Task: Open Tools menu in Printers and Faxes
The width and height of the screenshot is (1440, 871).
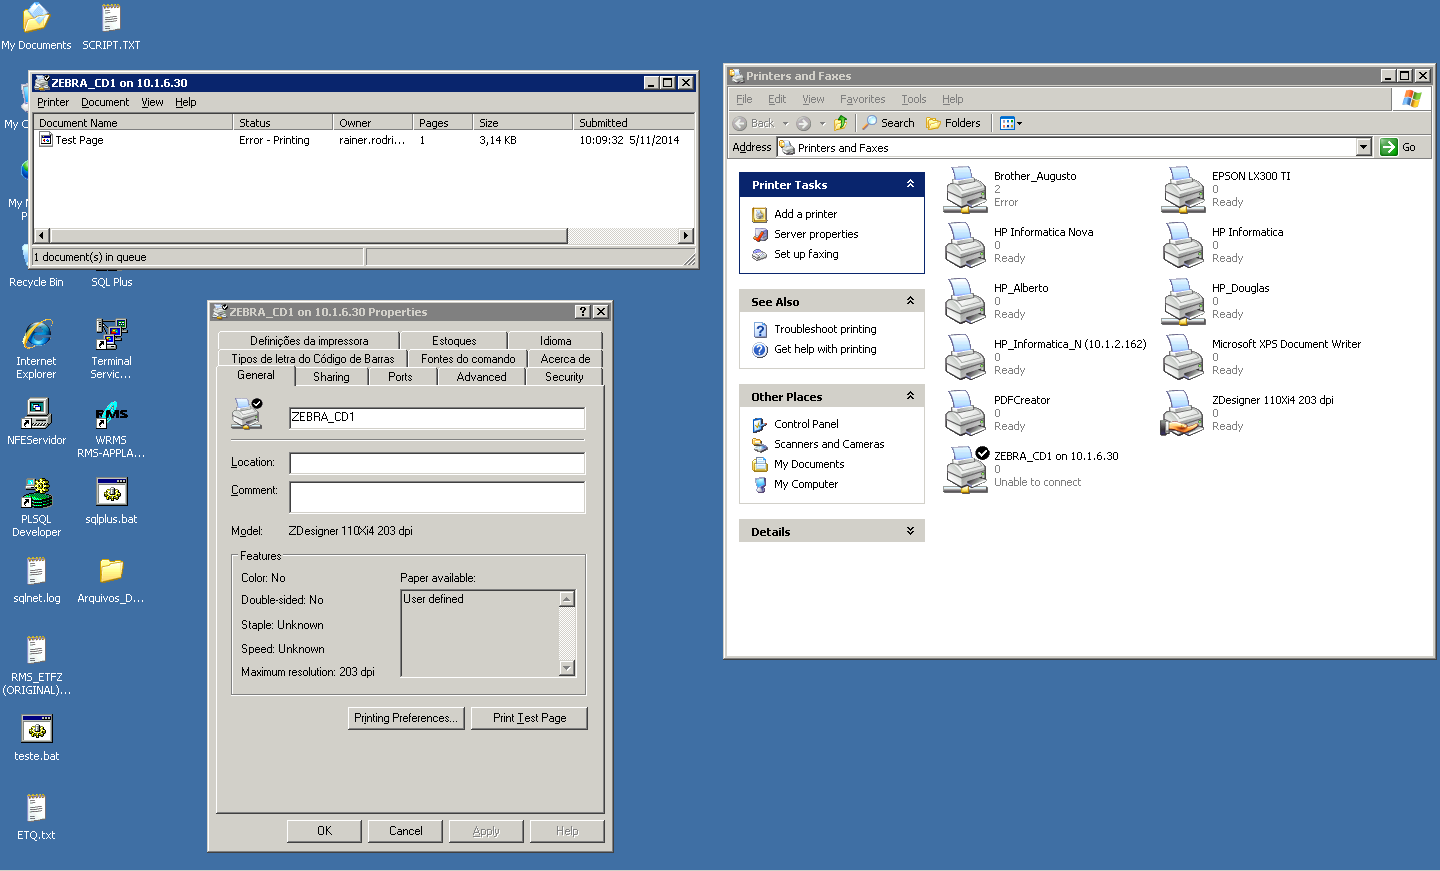Action: [913, 99]
